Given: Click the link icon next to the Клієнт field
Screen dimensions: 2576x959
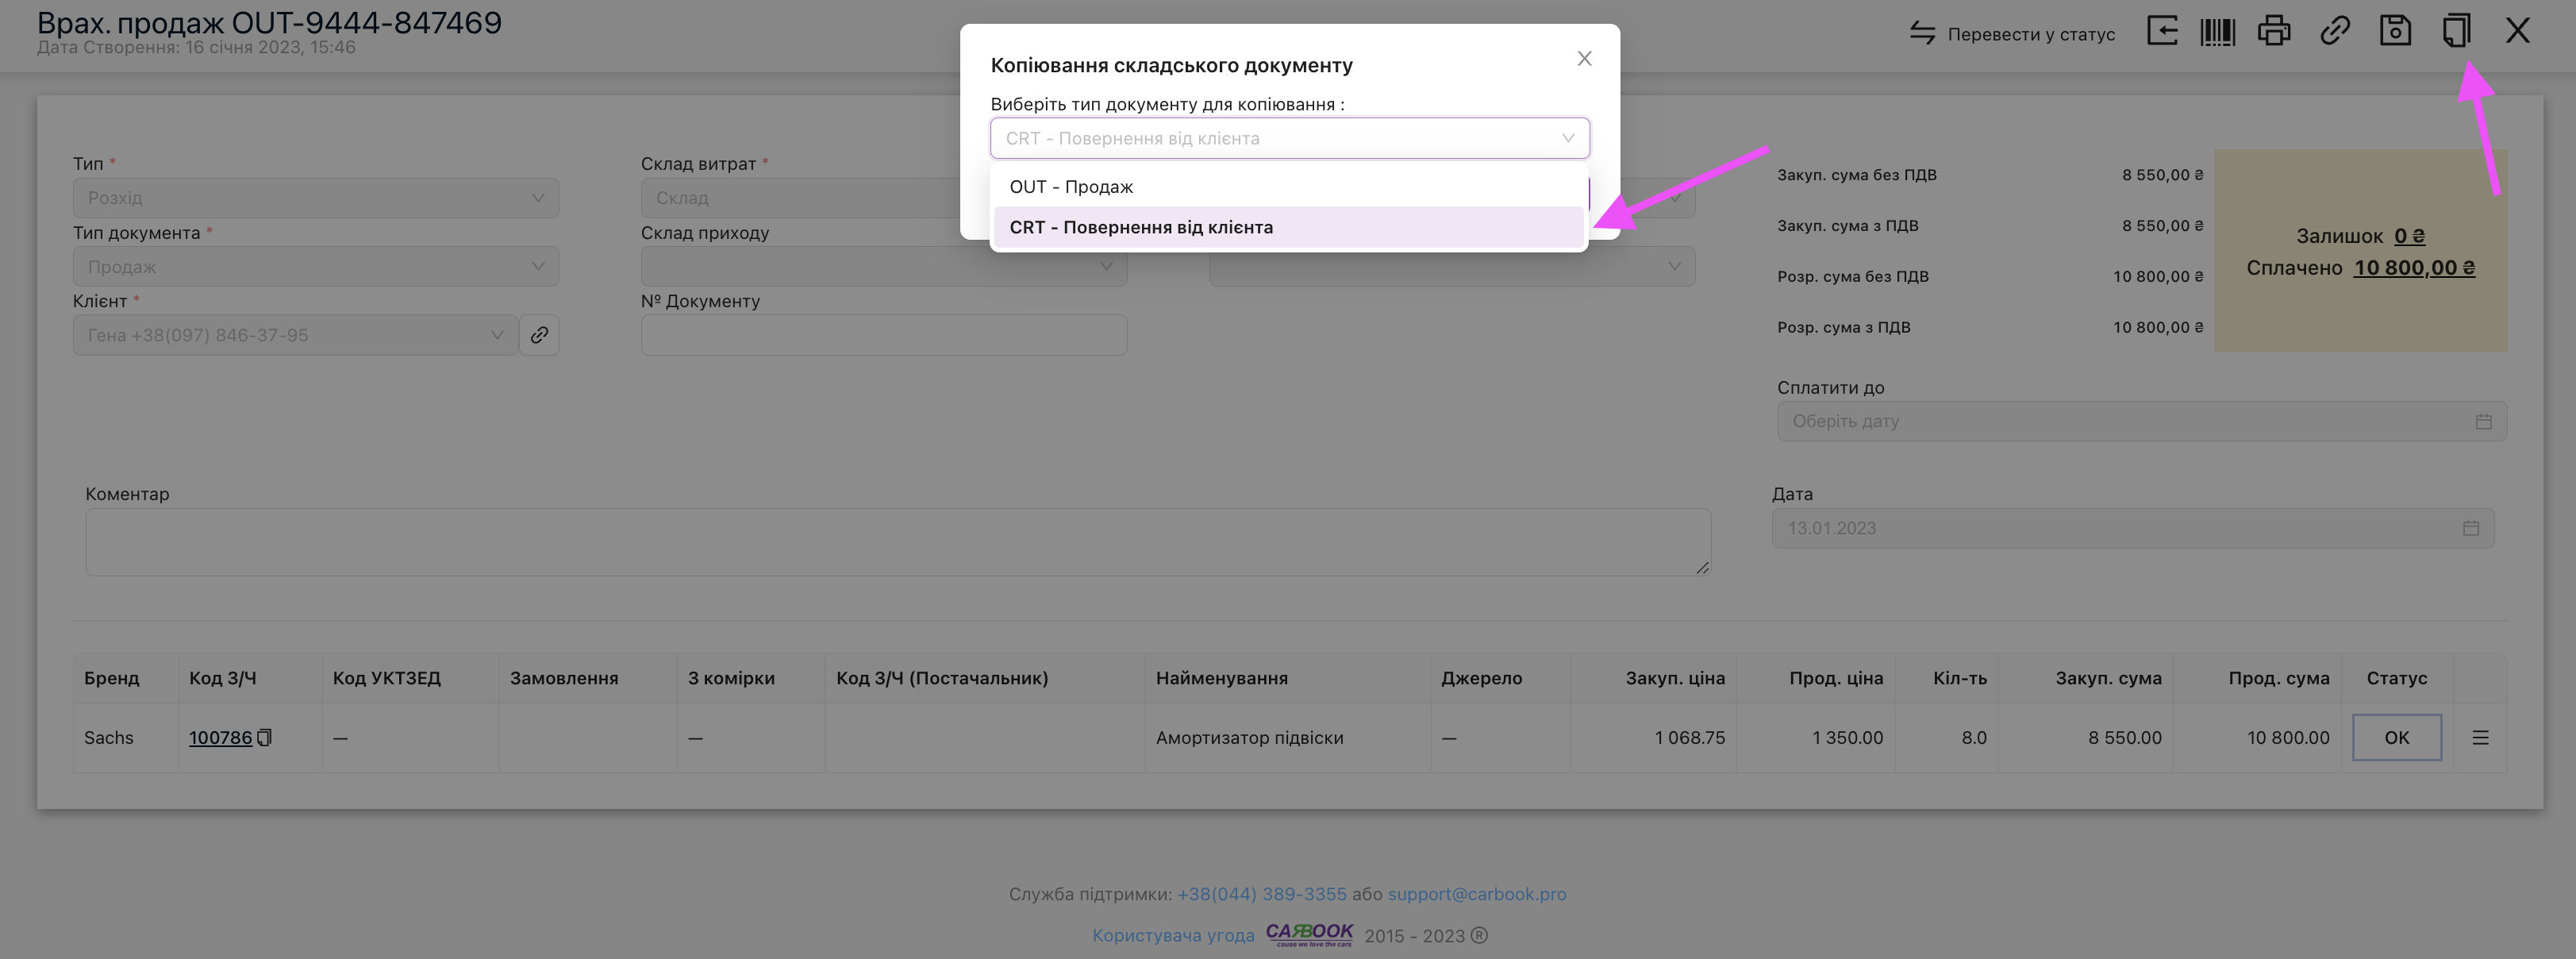Looking at the screenshot, I should (539, 335).
